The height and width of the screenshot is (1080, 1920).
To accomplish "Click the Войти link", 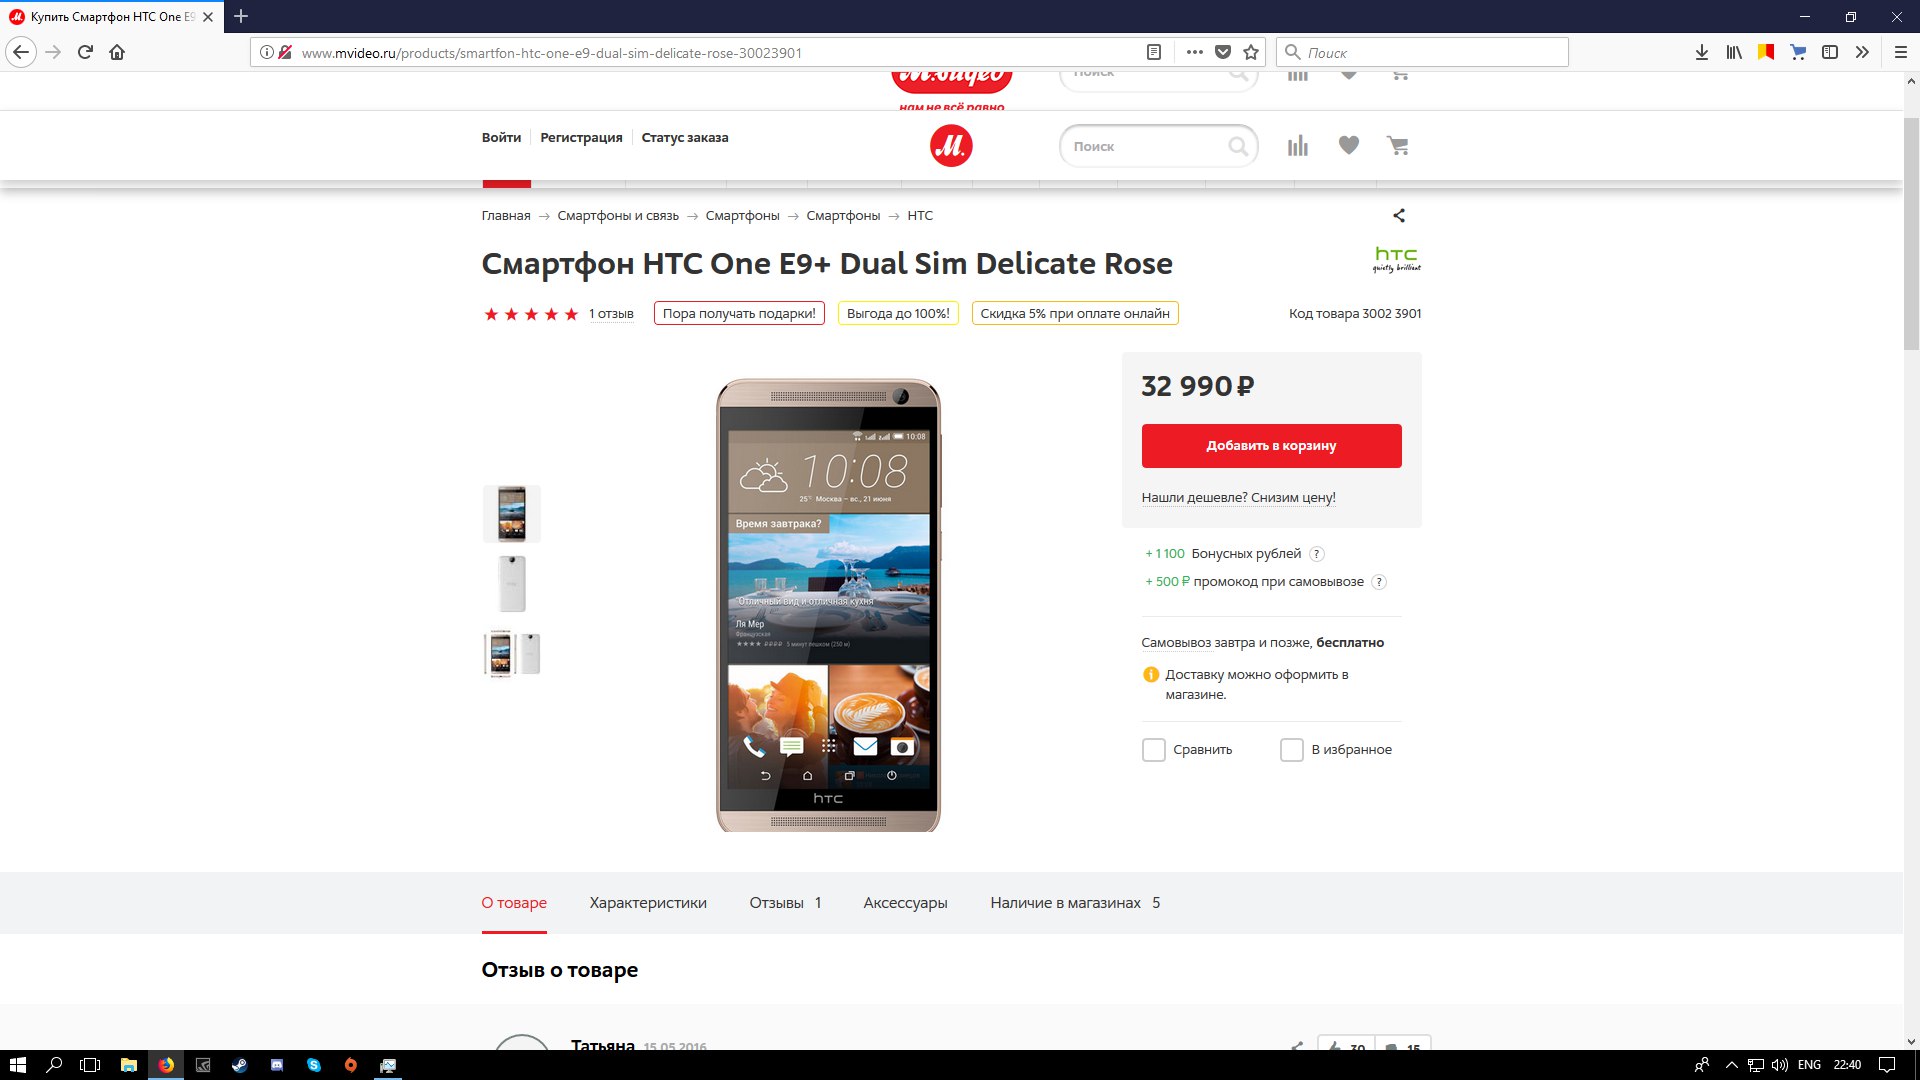I will 501,138.
